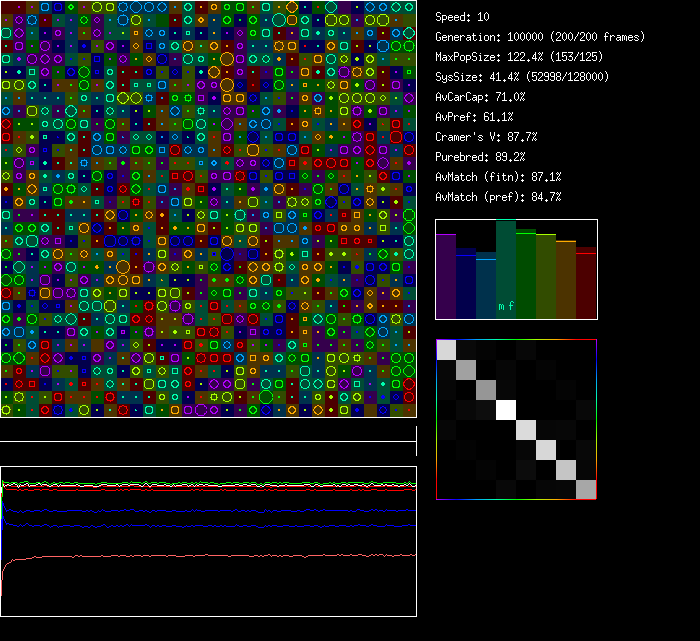This screenshot has width=700, height=641.
Task: Select the orange histogram bar
Action: [566, 280]
